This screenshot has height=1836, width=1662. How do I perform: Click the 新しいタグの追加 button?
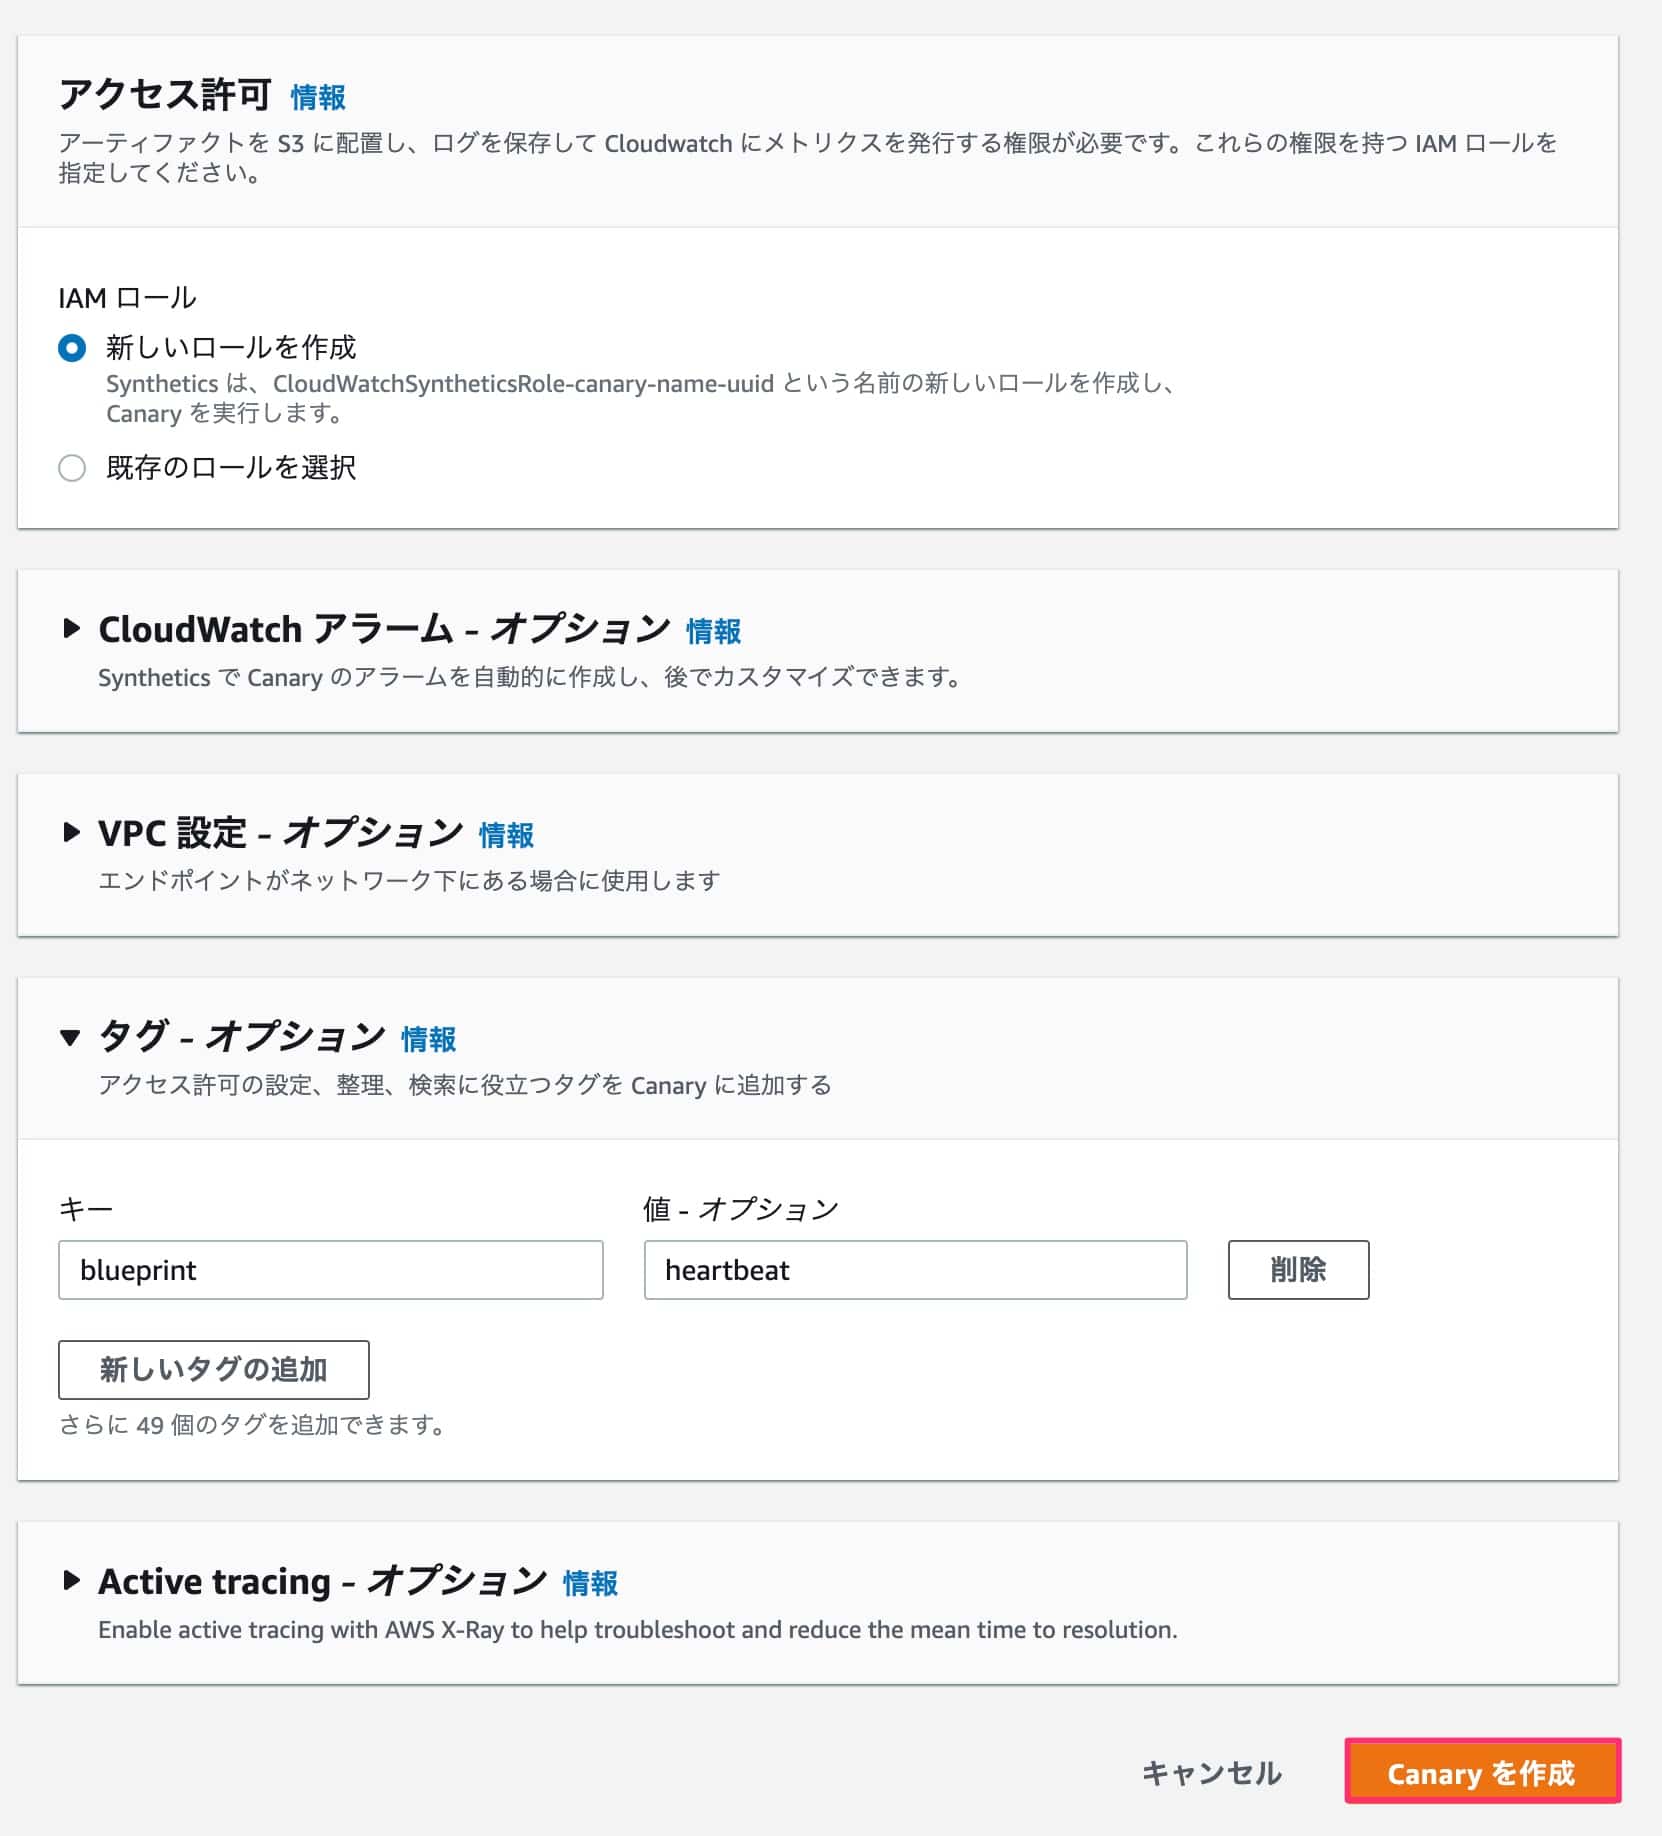pos(214,1369)
